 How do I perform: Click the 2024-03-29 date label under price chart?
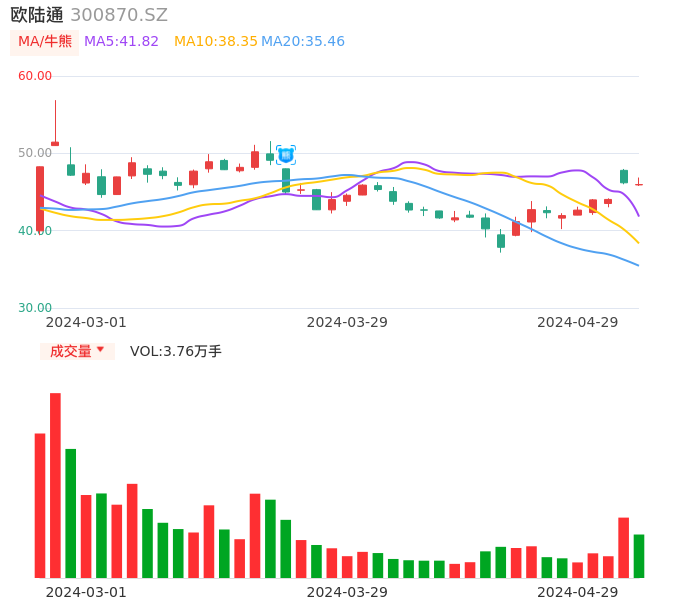pos(347,322)
